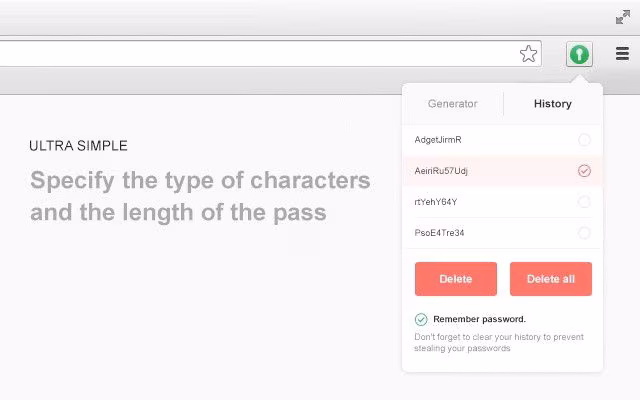Click the fullscreen expand arrows icon
This screenshot has width=640, height=400.
[x=622, y=17]
